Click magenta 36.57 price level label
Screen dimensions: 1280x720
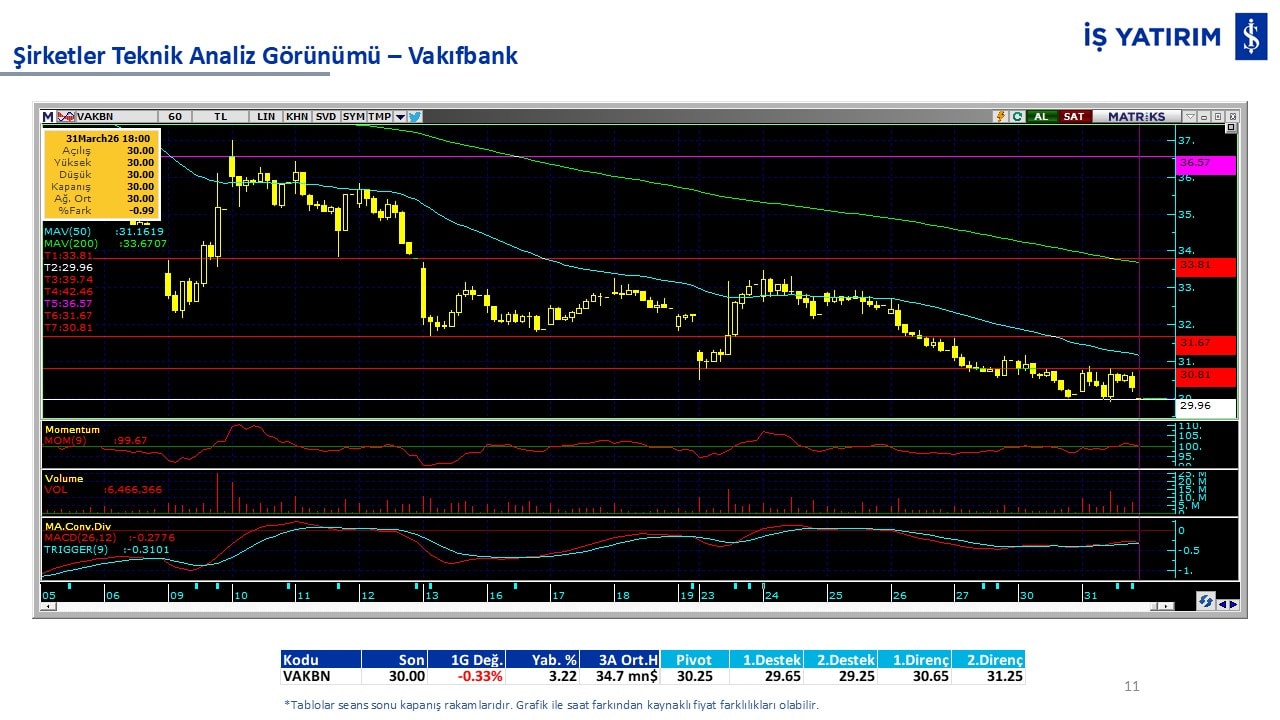[x=1206, y=164]
